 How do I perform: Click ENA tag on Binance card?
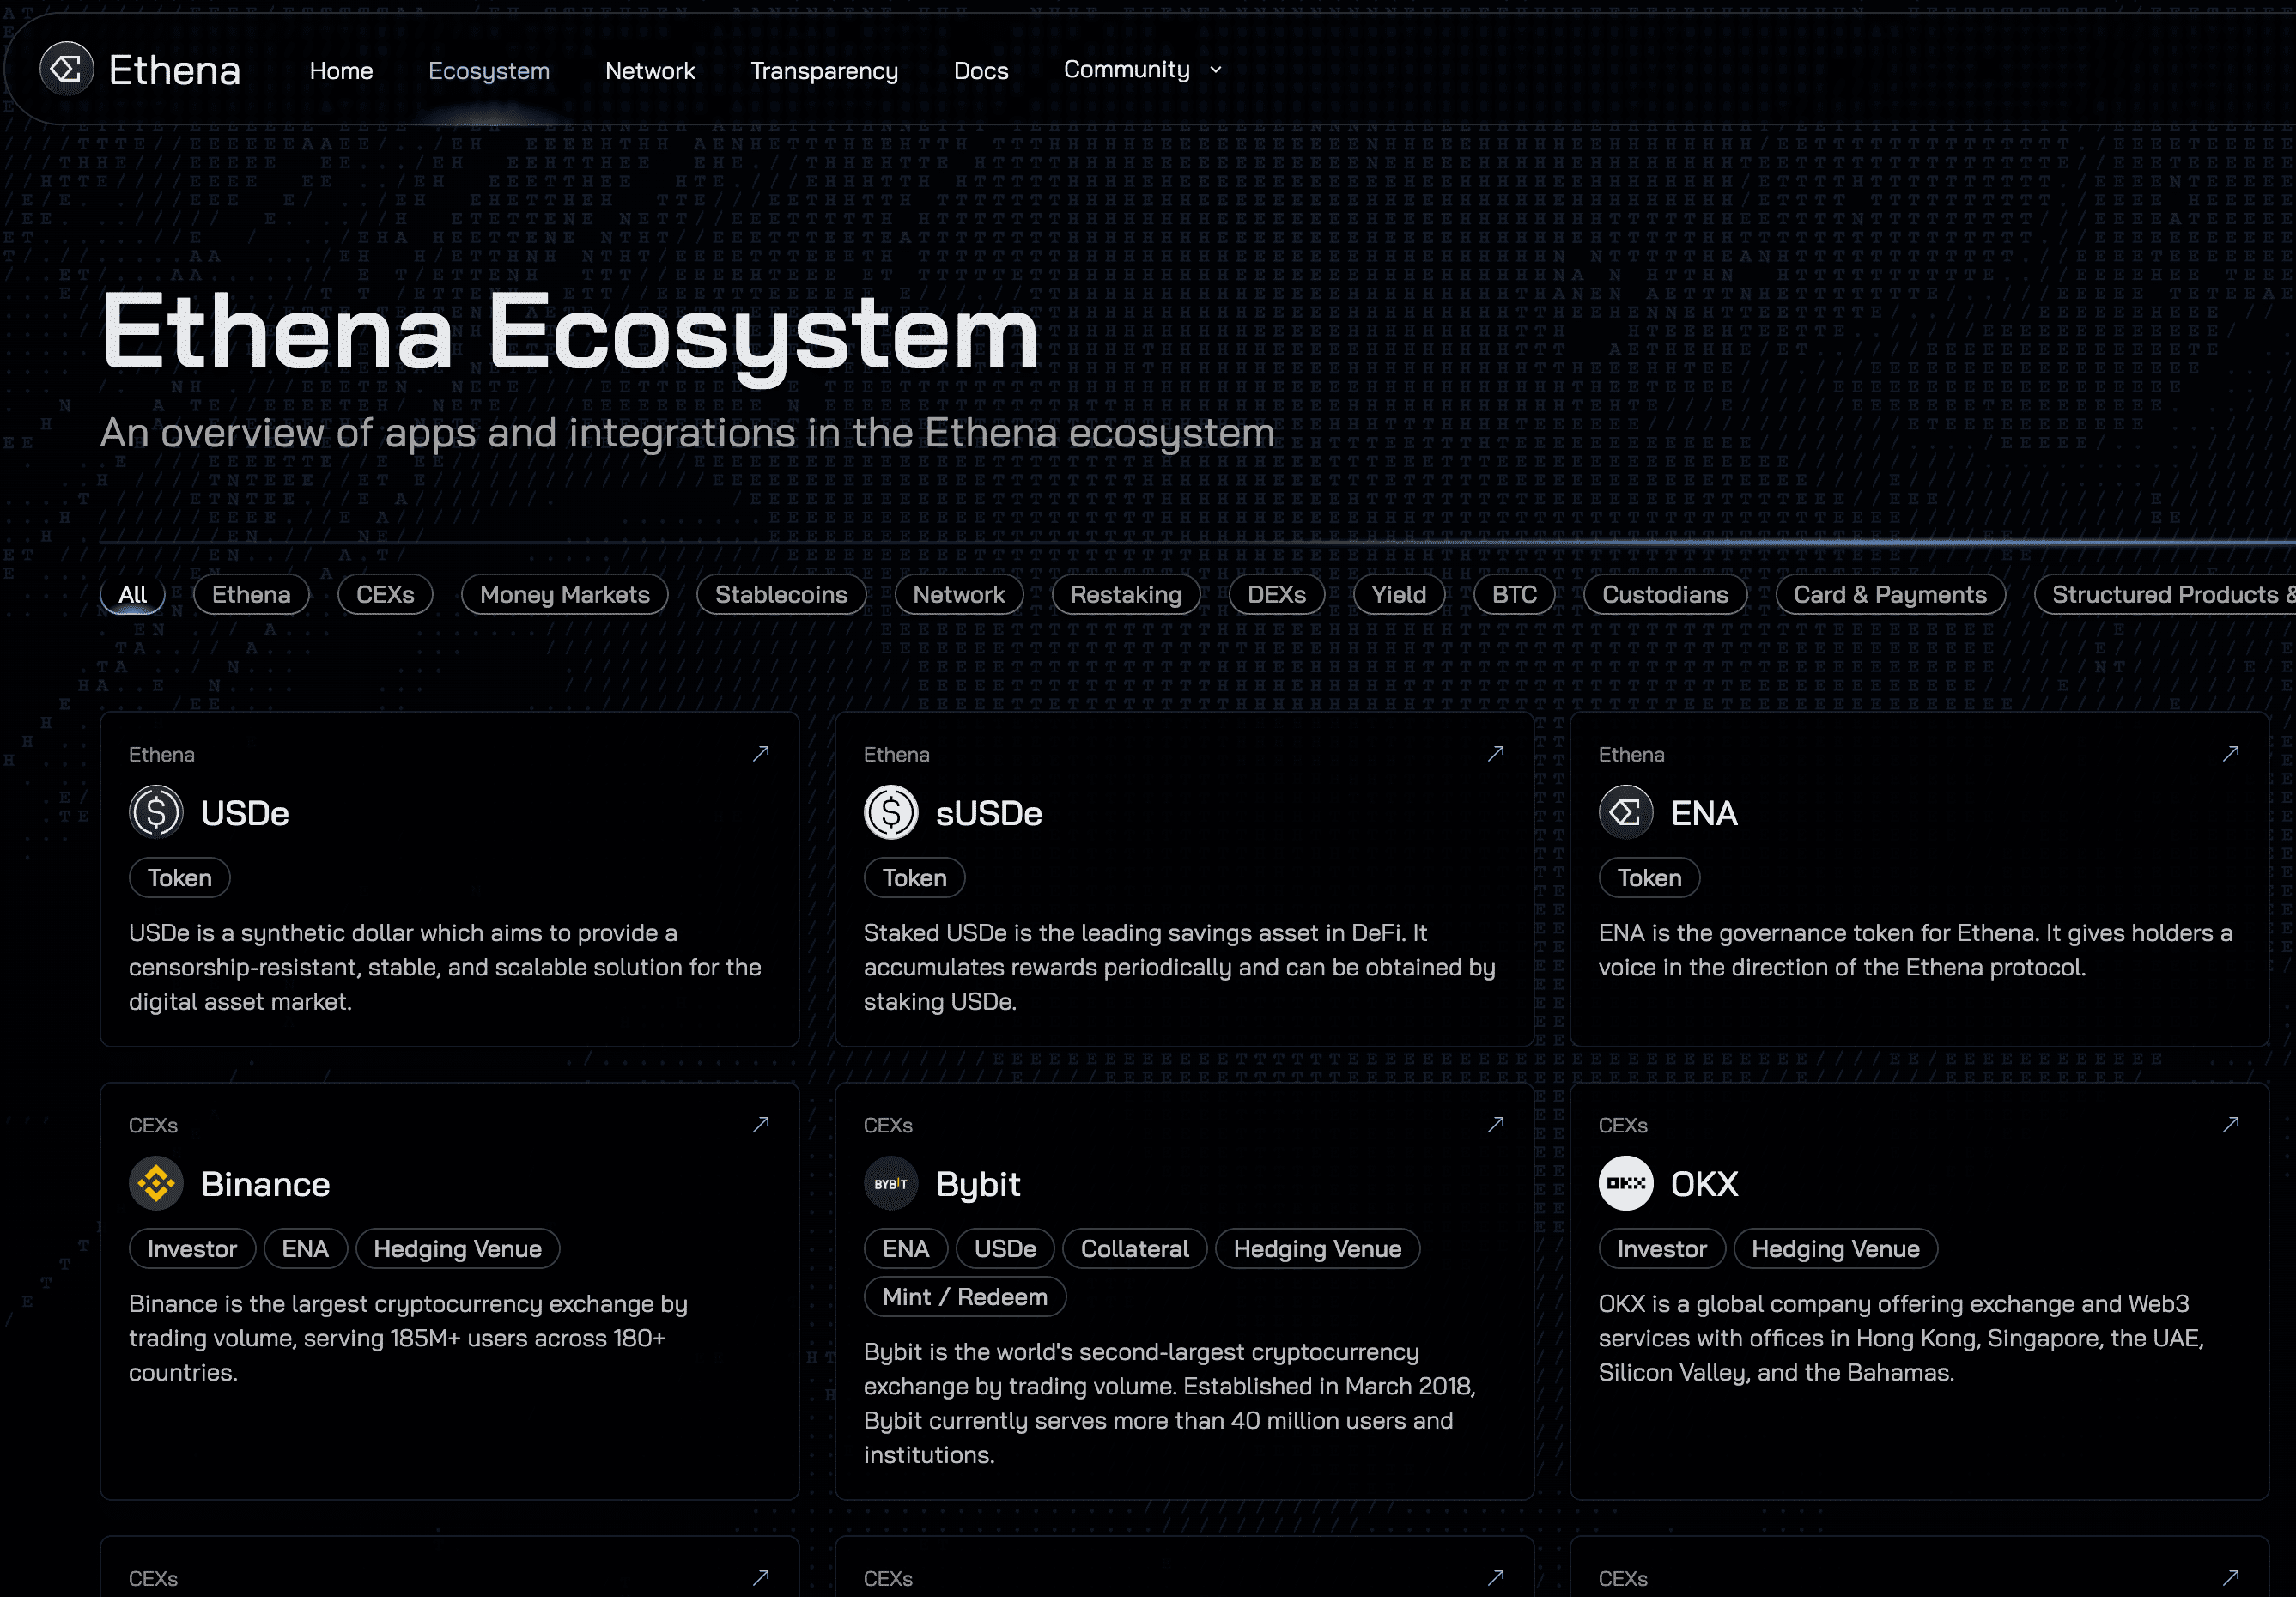pyautogui.click(x=305, y=1249)
